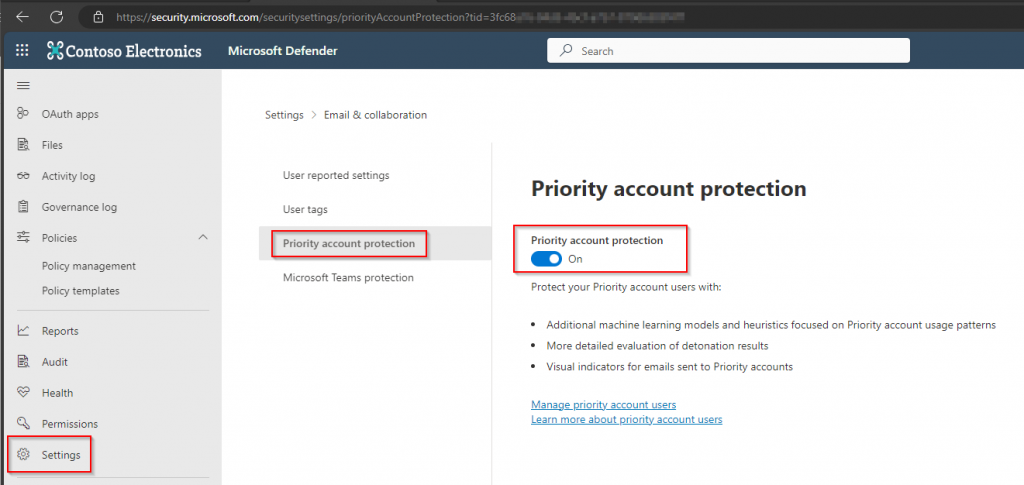Open Policy templates in sidebar

(80, 291)
